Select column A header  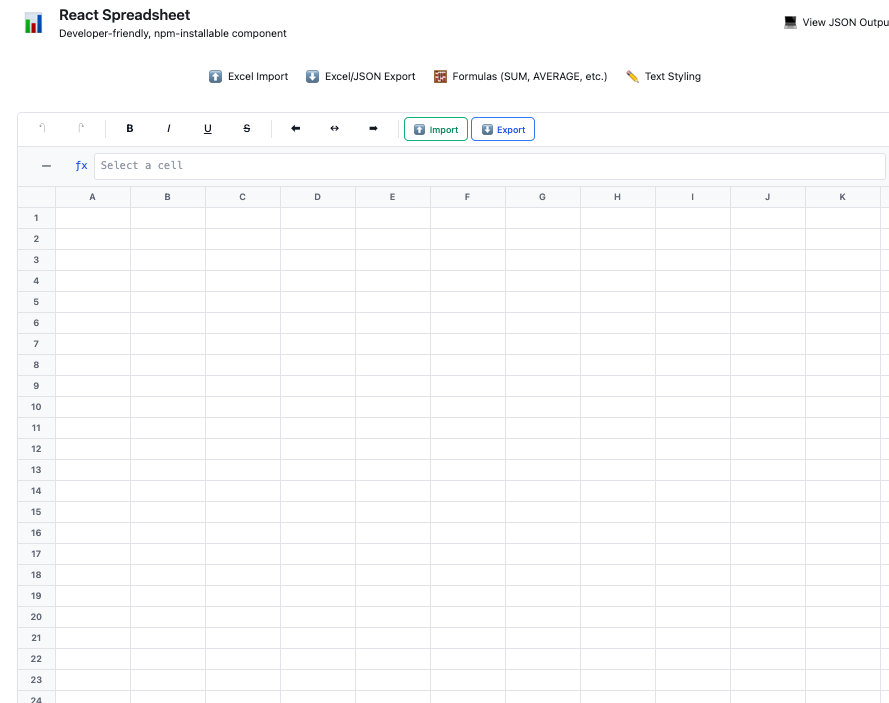93,197
